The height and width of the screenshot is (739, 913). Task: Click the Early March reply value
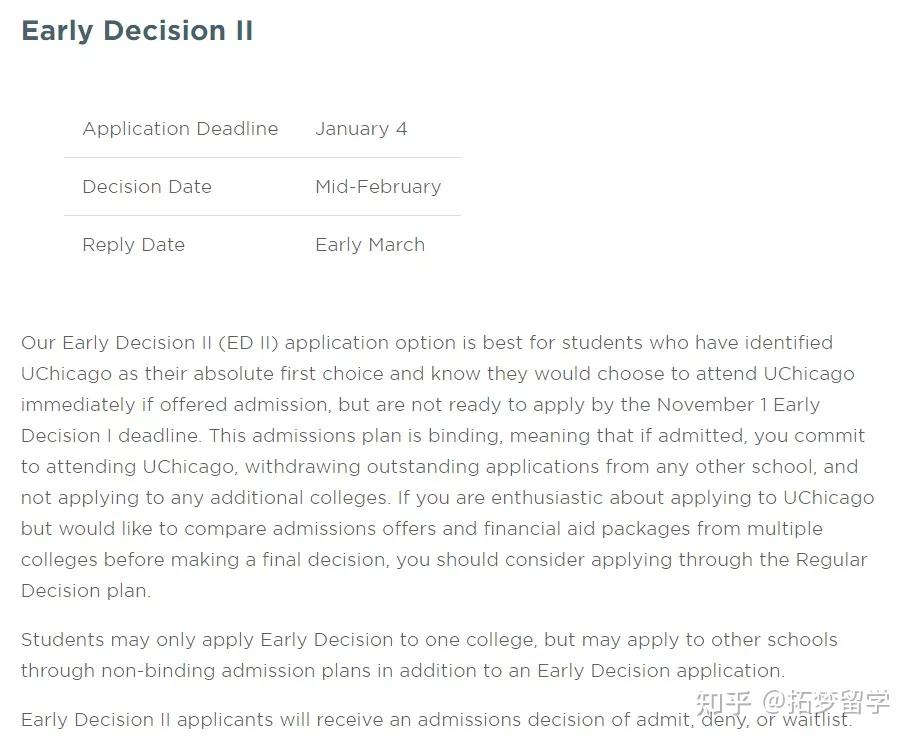pos(370,245)
